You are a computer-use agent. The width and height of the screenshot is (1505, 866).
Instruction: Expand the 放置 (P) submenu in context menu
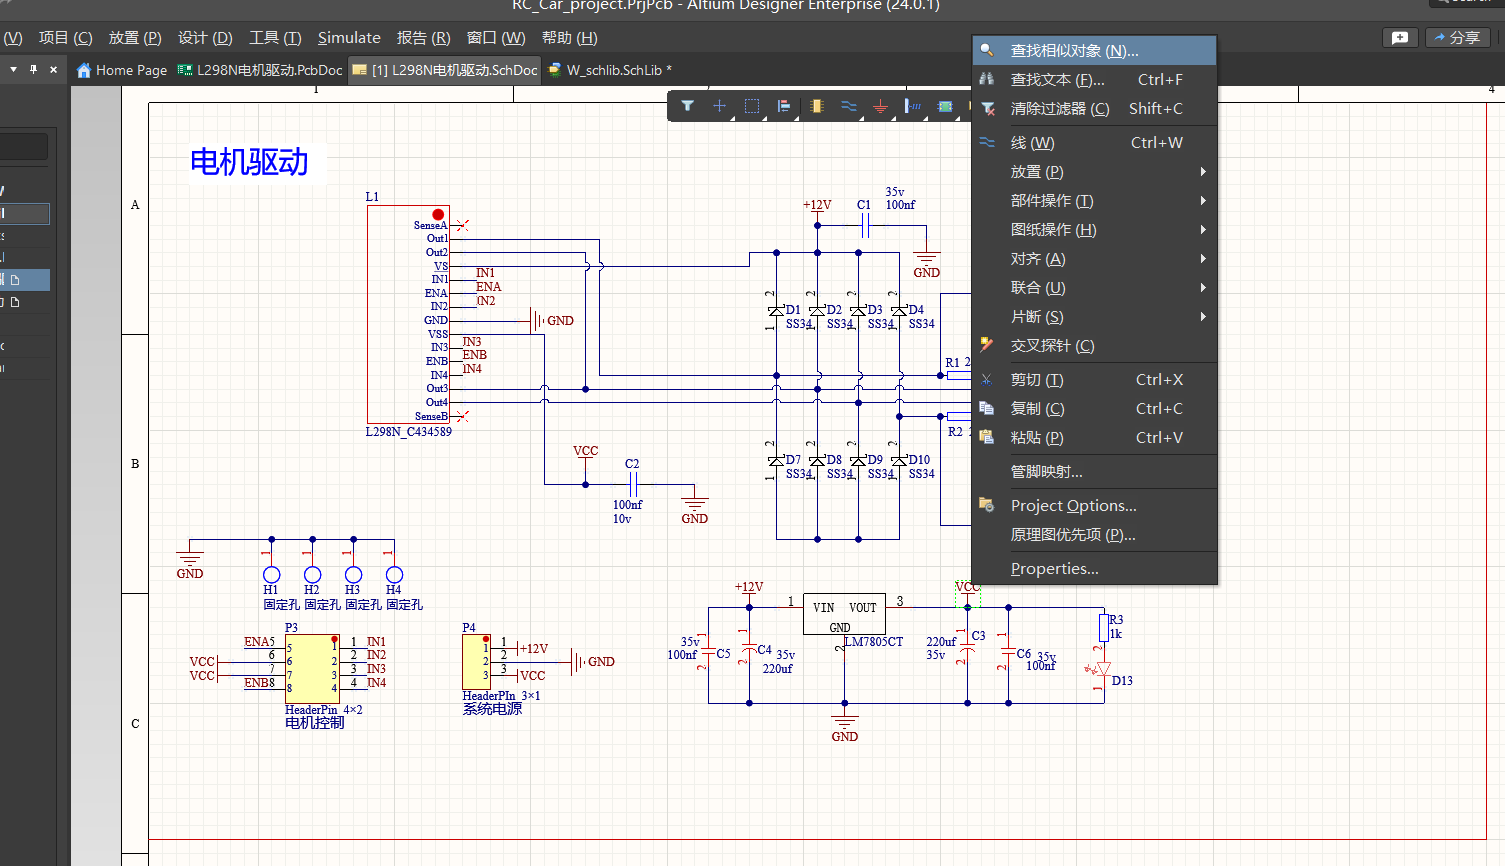tap(1094, 171)
